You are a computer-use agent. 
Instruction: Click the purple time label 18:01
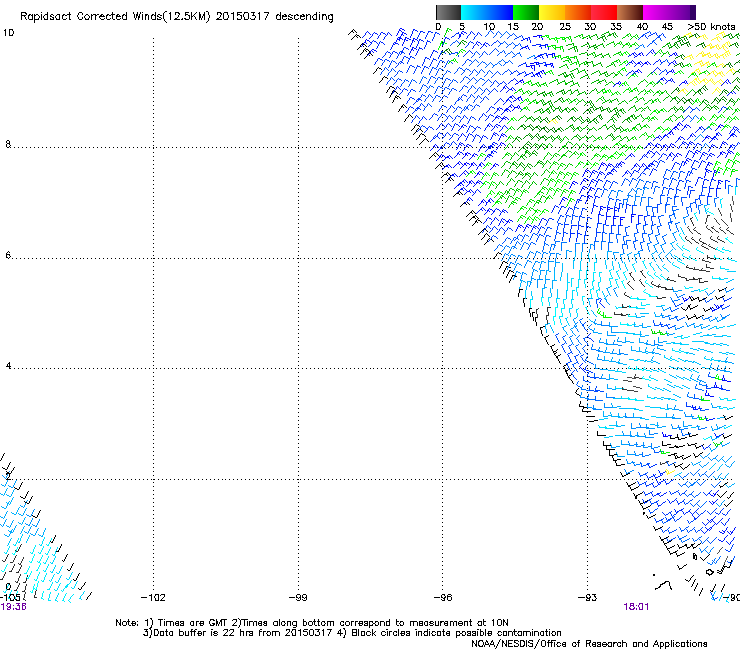[636, 607]
